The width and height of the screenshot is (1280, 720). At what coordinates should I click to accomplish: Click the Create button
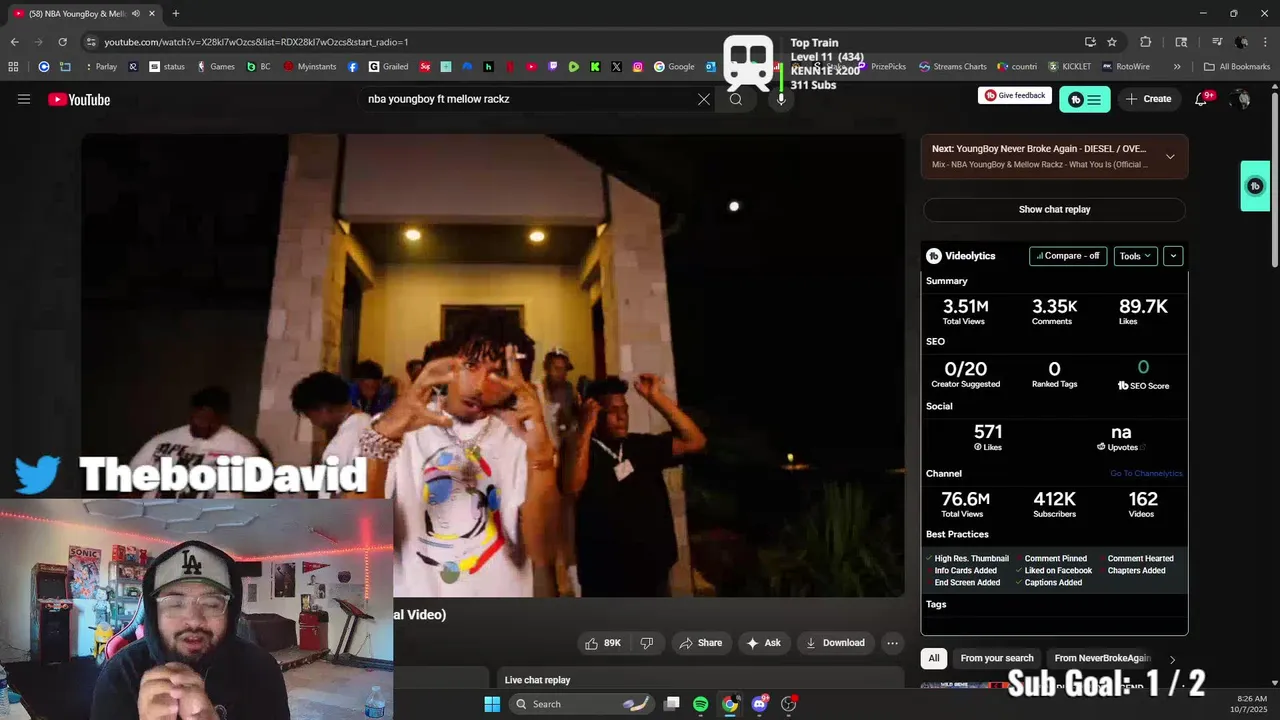click(1148, 99)
